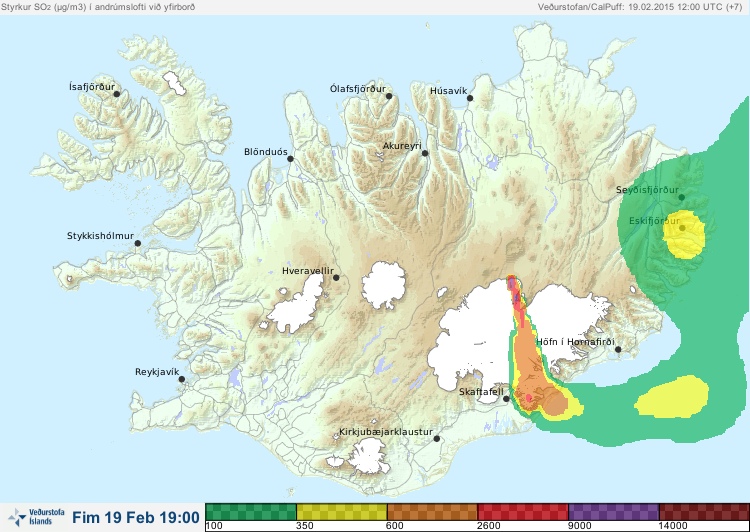Screen dimensions: 750x532
Task: Select the Ólafsfjörður marker dot
Action: pos(389,96)
